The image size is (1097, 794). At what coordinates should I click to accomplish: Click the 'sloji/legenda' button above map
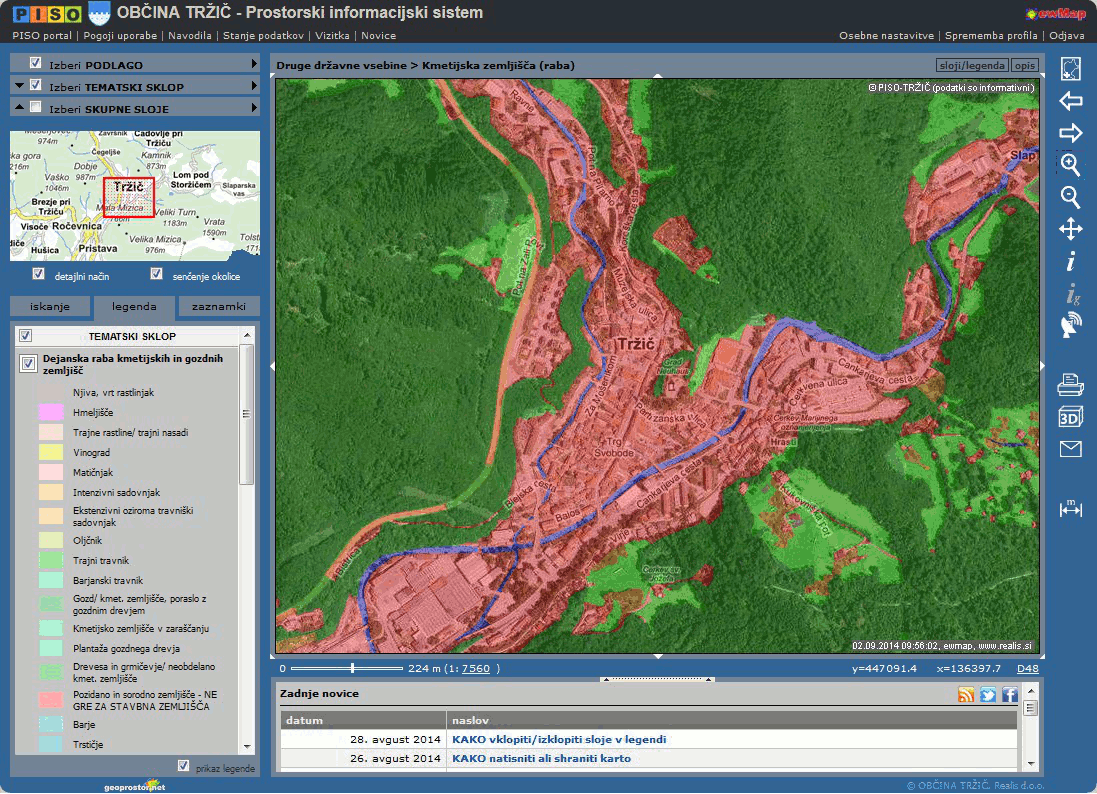click(971, 65)
